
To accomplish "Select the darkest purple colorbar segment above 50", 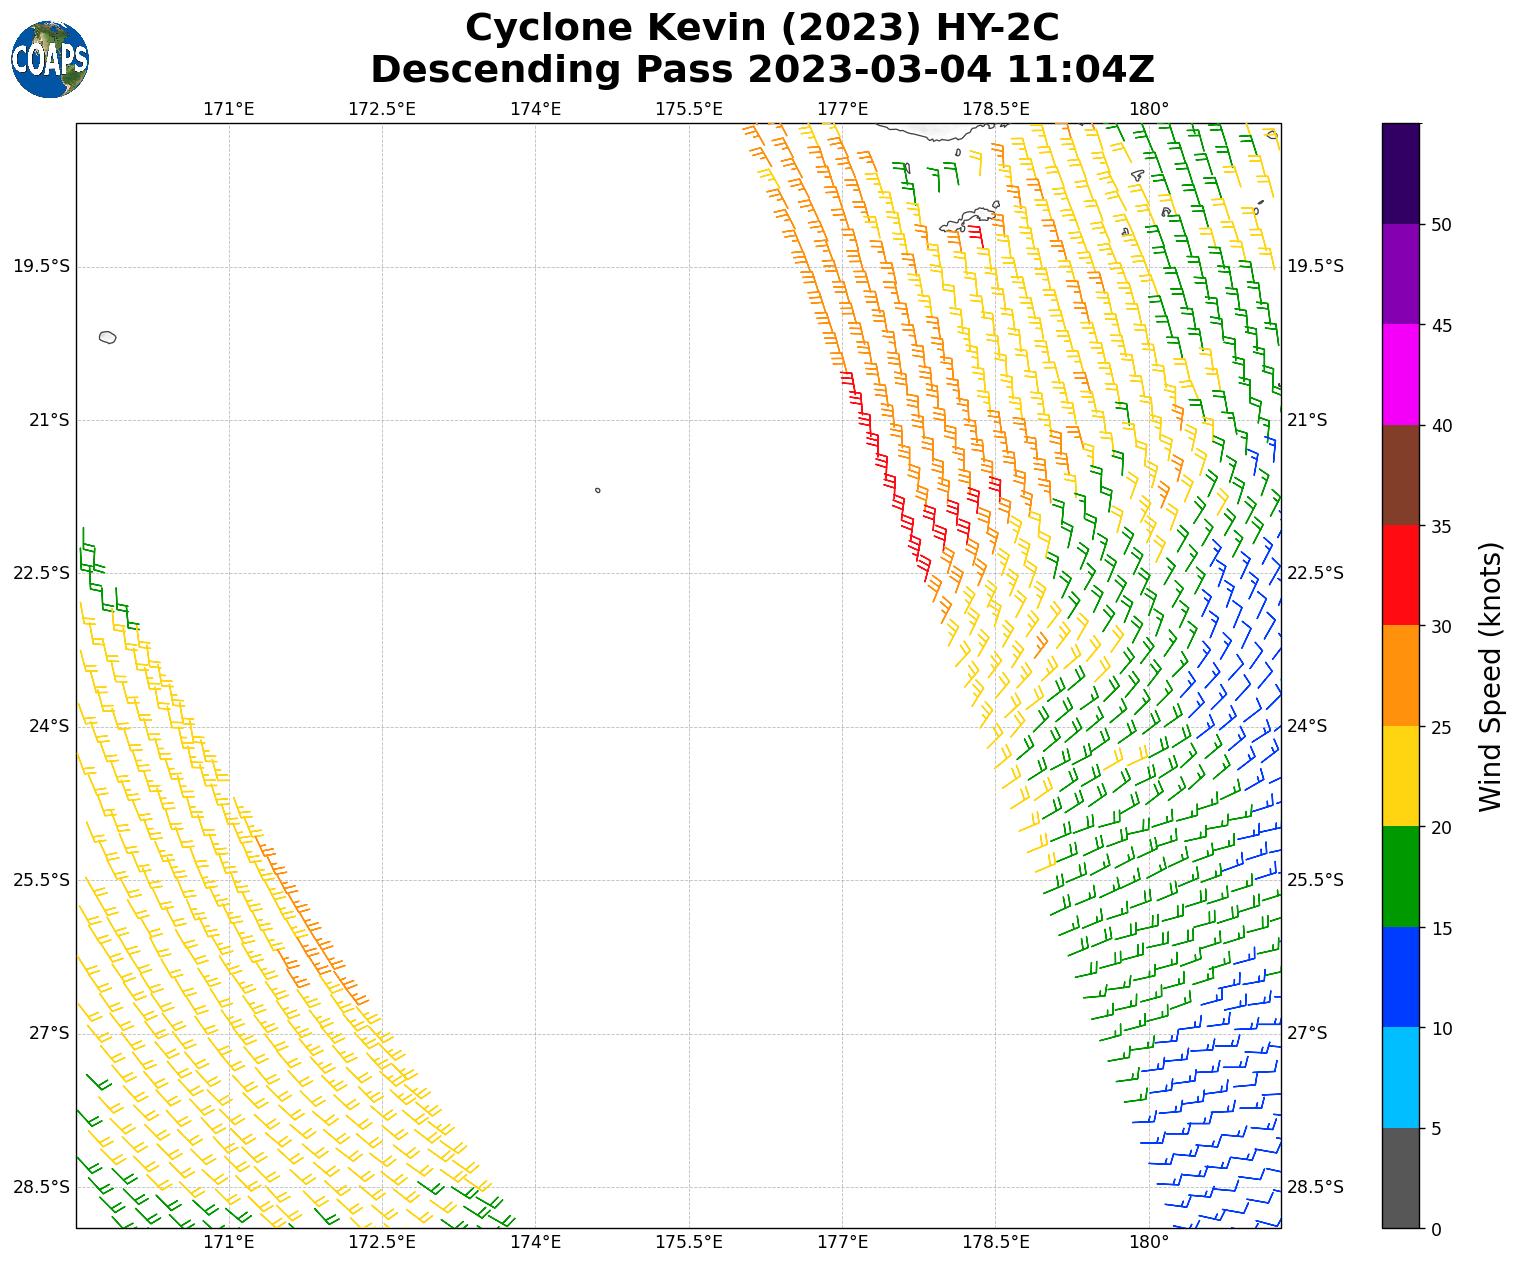I will [1400, 173].
